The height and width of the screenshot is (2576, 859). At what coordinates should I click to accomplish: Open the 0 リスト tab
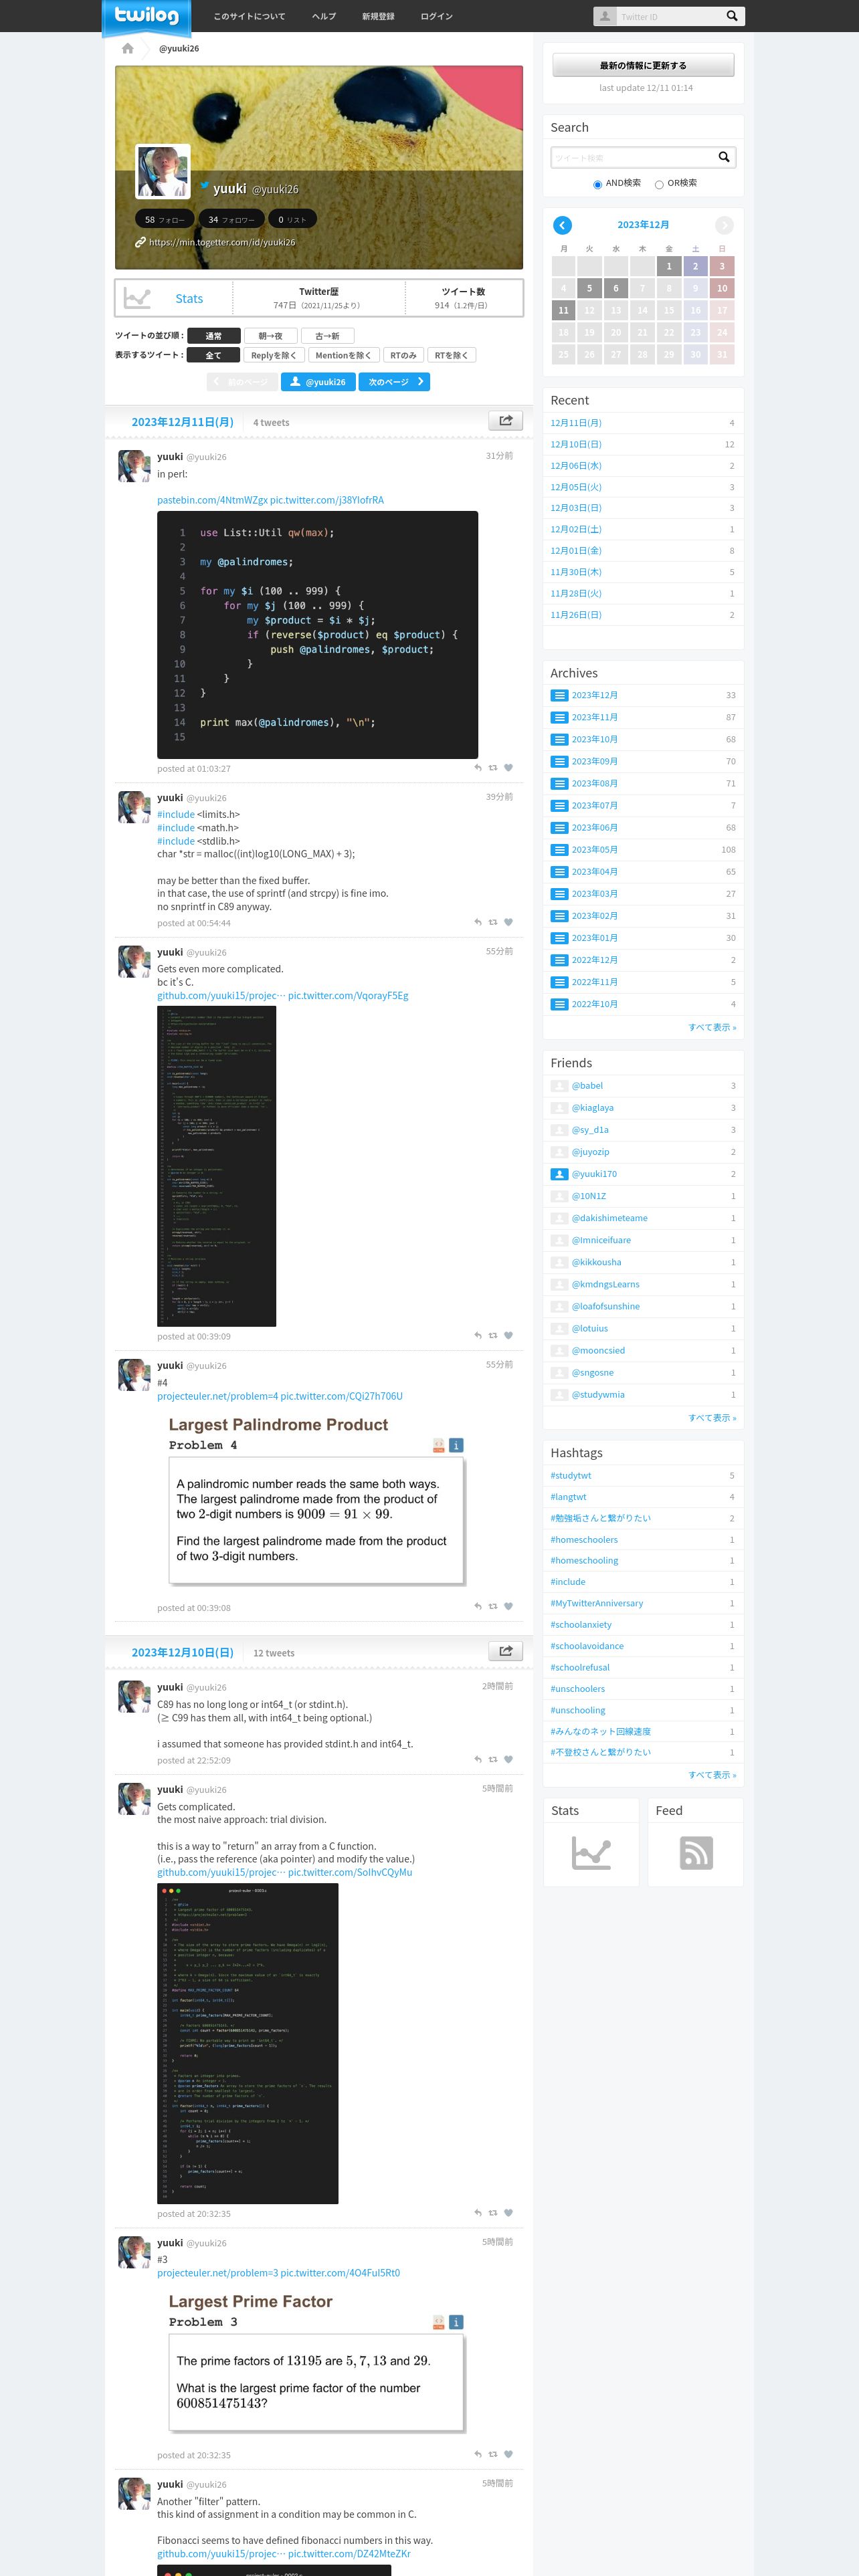(x=292, y=219)
